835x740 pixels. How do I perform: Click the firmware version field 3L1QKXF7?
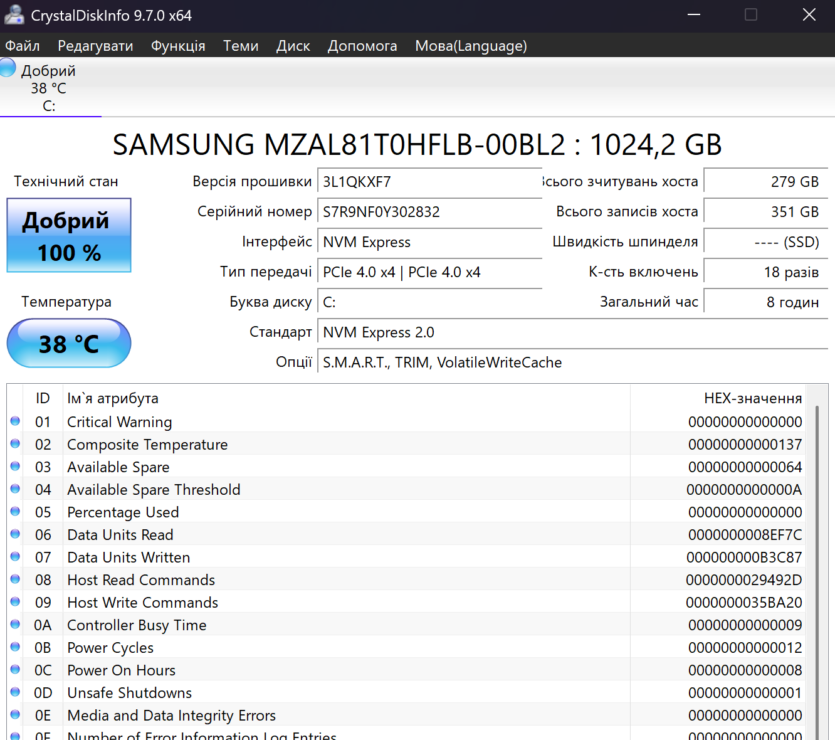tap(430, 182)
